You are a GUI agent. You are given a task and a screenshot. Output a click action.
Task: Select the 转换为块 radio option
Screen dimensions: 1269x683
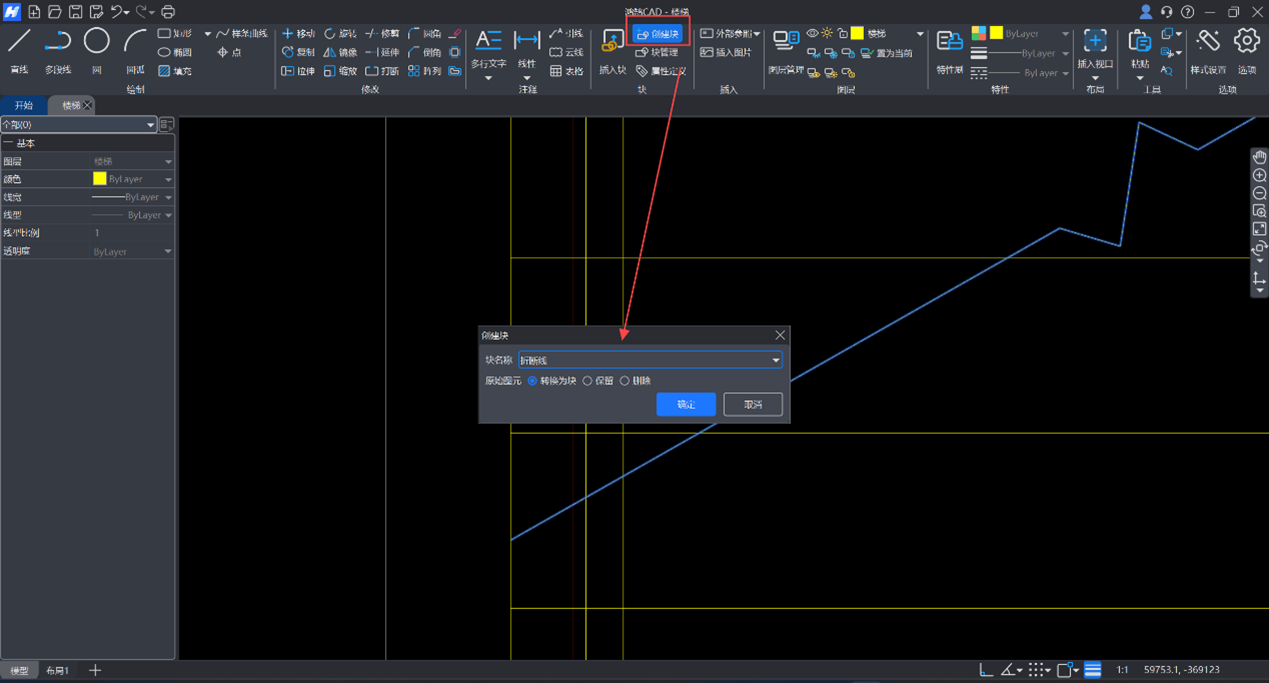[x=532, y=381]
